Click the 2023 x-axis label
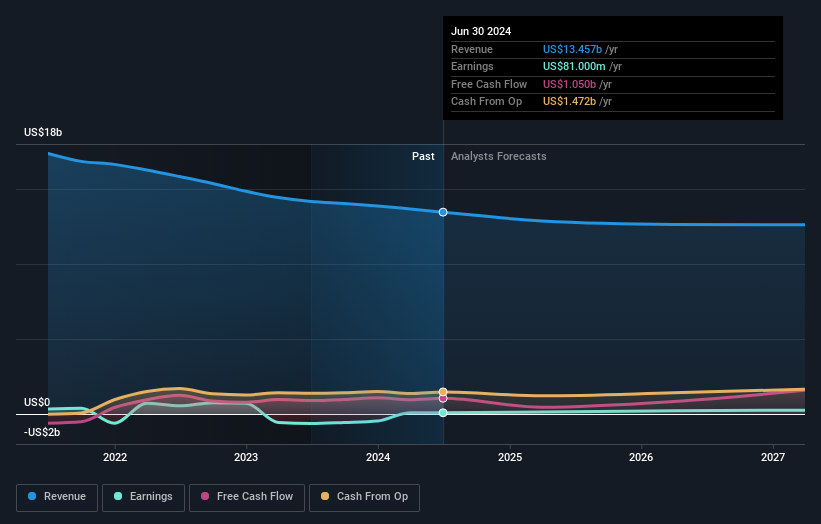The image size is (821, 524). pyautogui.click(x=246, y=457)
